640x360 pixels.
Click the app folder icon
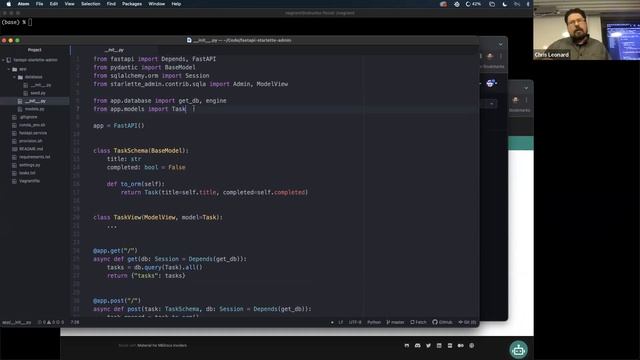click(15, 69)
